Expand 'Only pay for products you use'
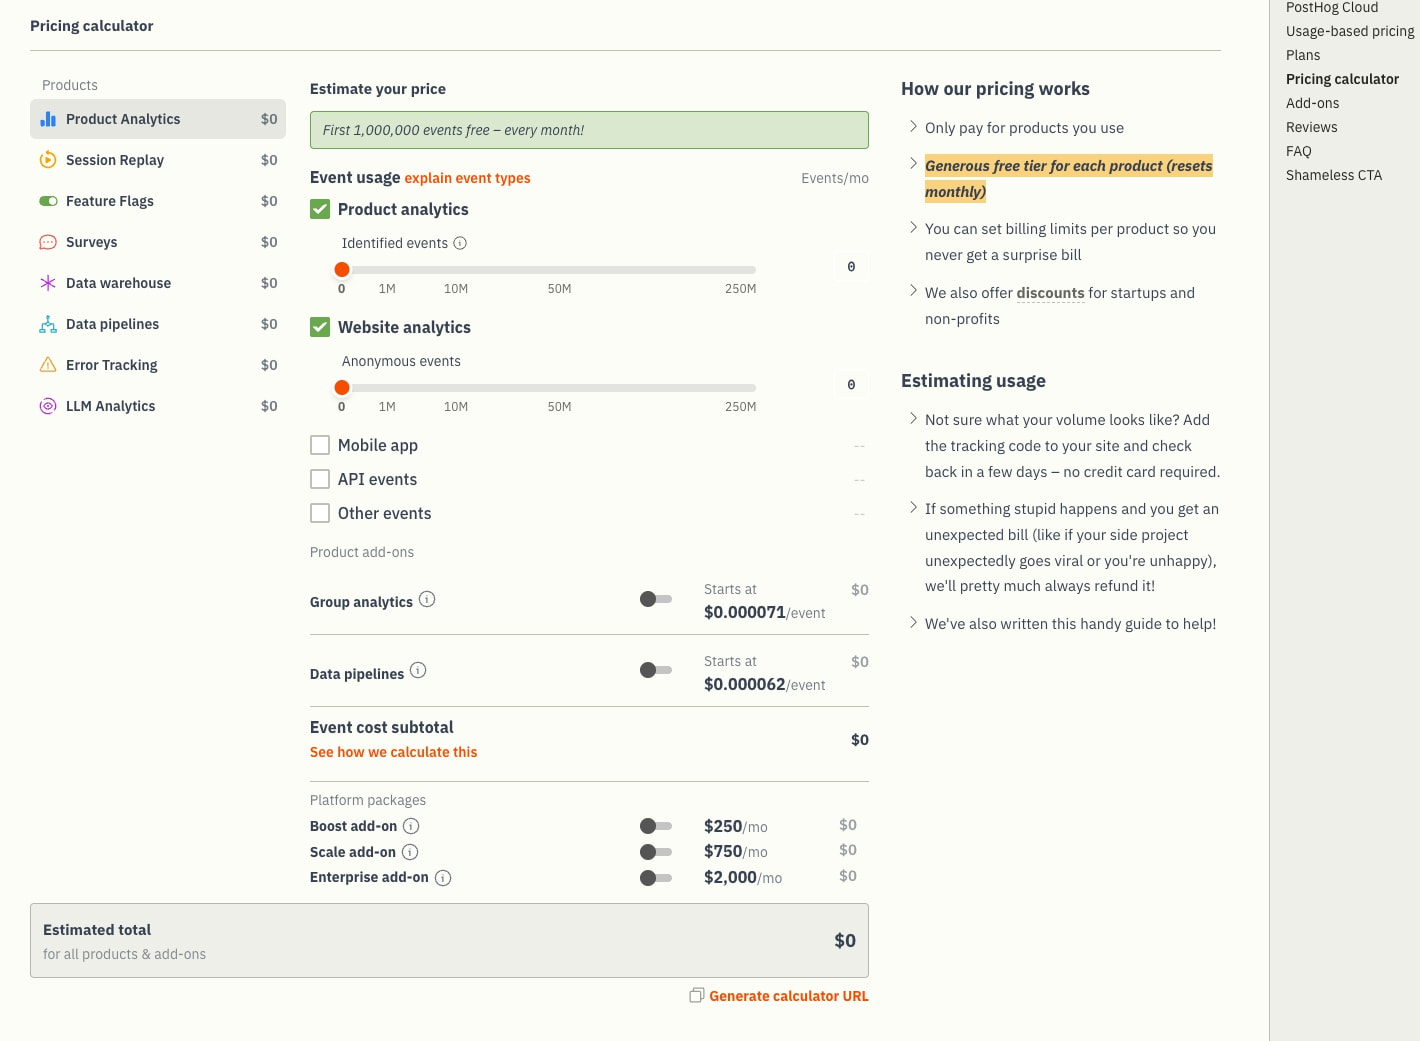Viewport: 1420px width, 1041px height. click(x=913, y=126)
